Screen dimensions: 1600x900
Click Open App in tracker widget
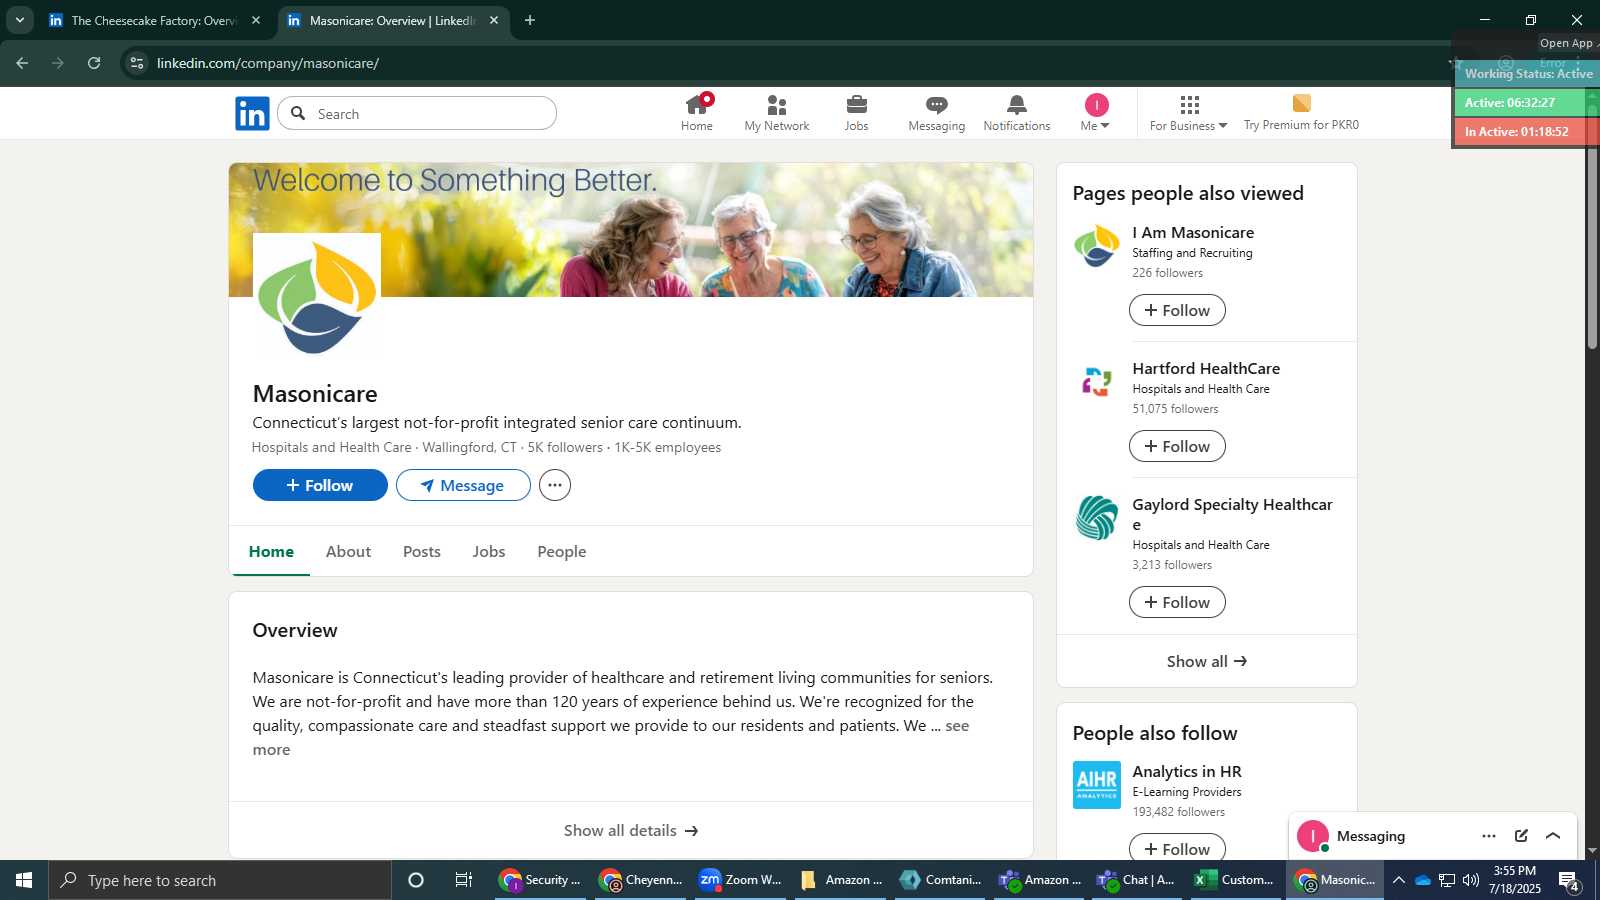1566,43
